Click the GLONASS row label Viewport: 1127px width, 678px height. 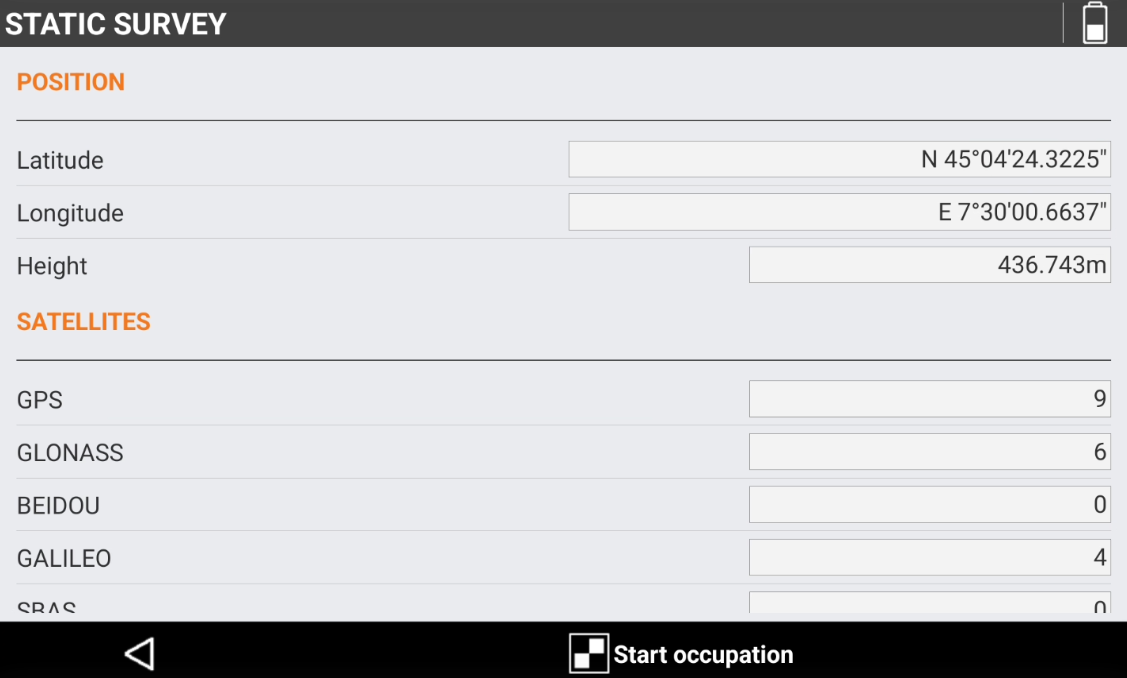(x=70, y=453)
